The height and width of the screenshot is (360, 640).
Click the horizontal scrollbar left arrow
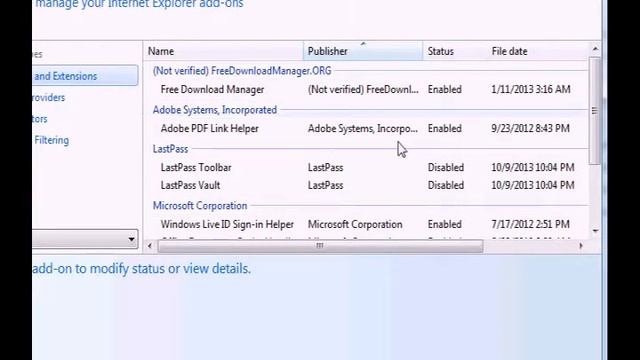(x=150, y=246)
